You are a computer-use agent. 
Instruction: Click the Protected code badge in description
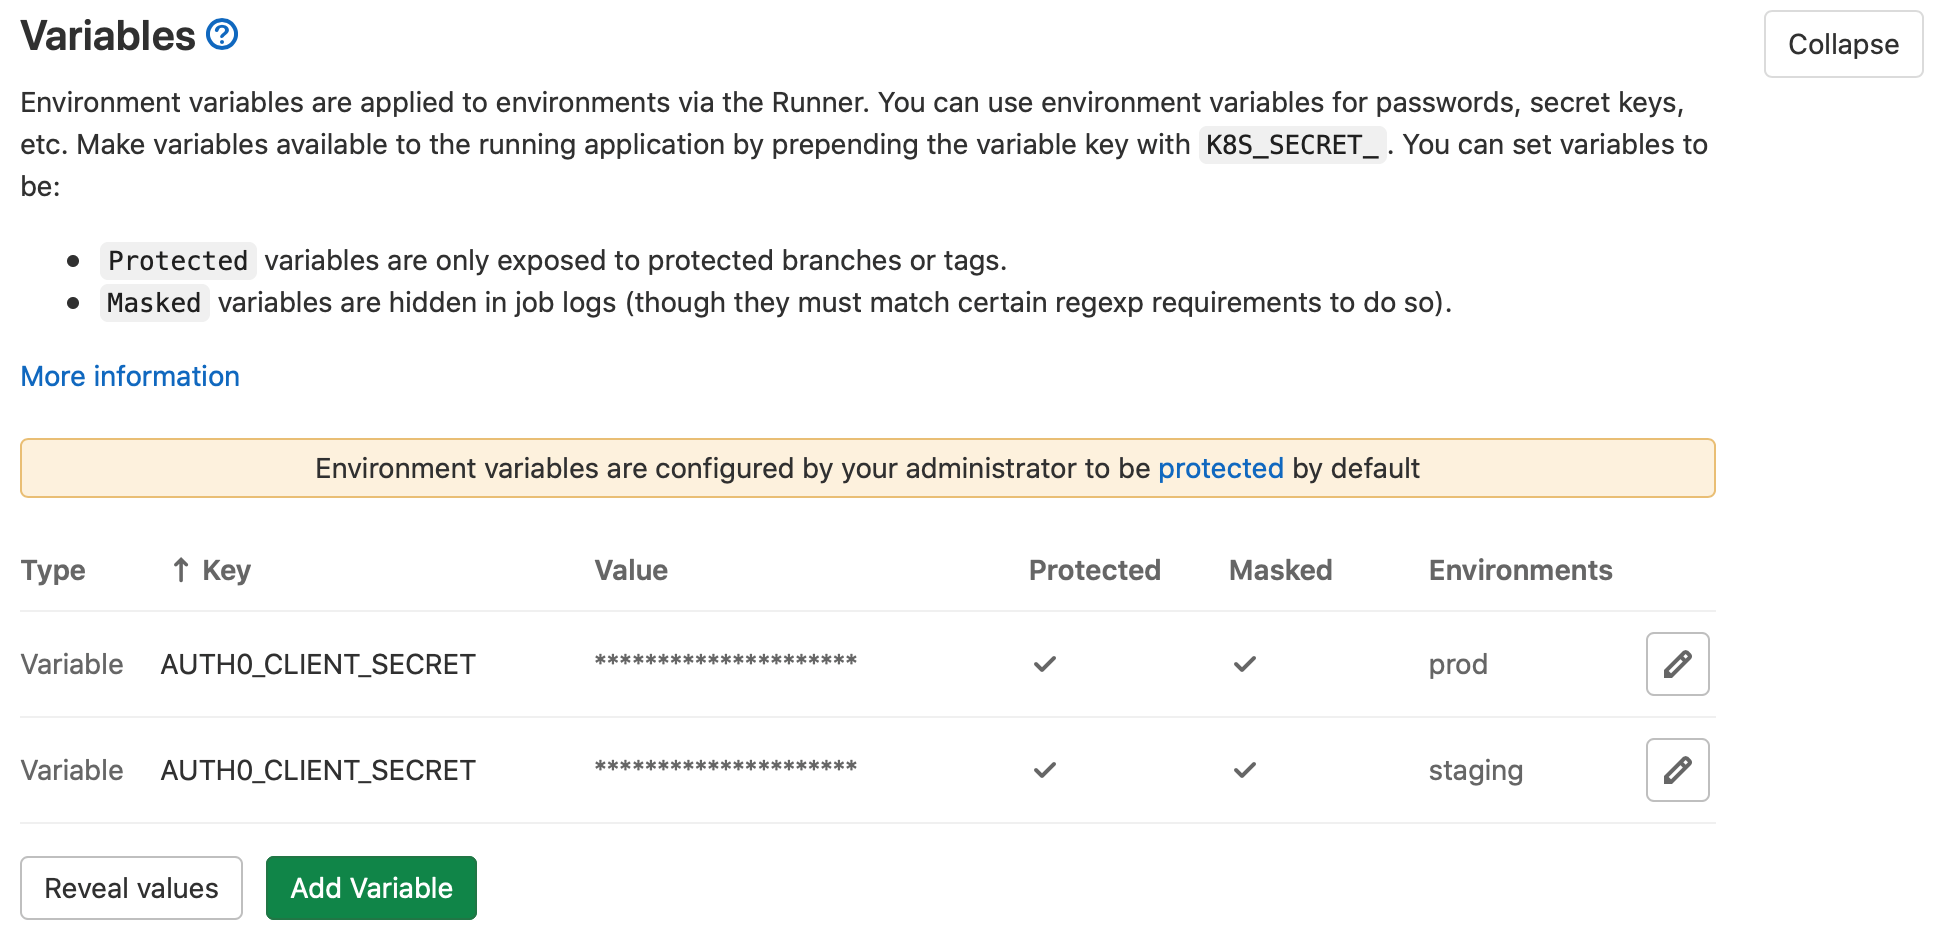pos(178,260)
